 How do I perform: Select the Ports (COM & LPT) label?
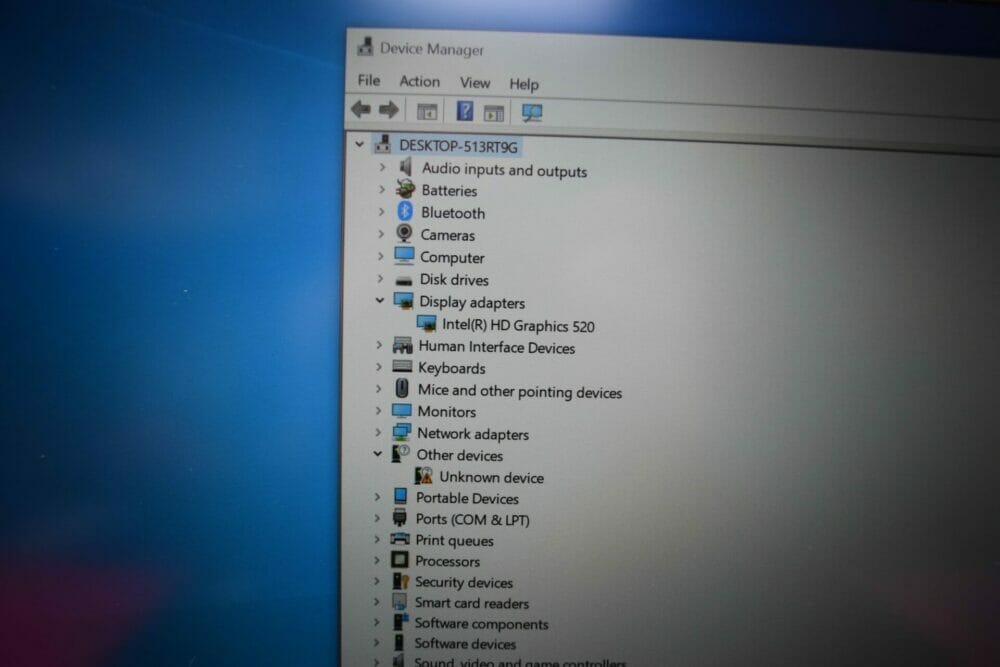coord(472,520)
